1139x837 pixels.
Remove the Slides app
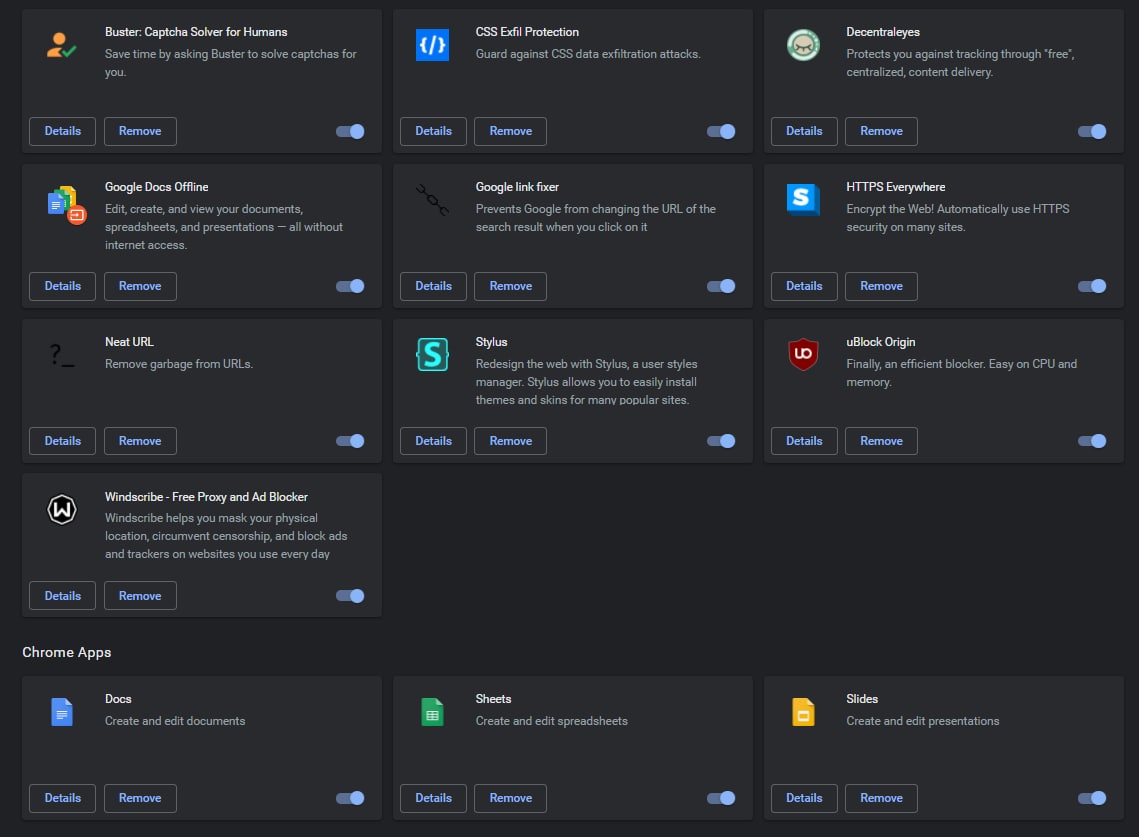pyautogui.click(x=881, y=798)
